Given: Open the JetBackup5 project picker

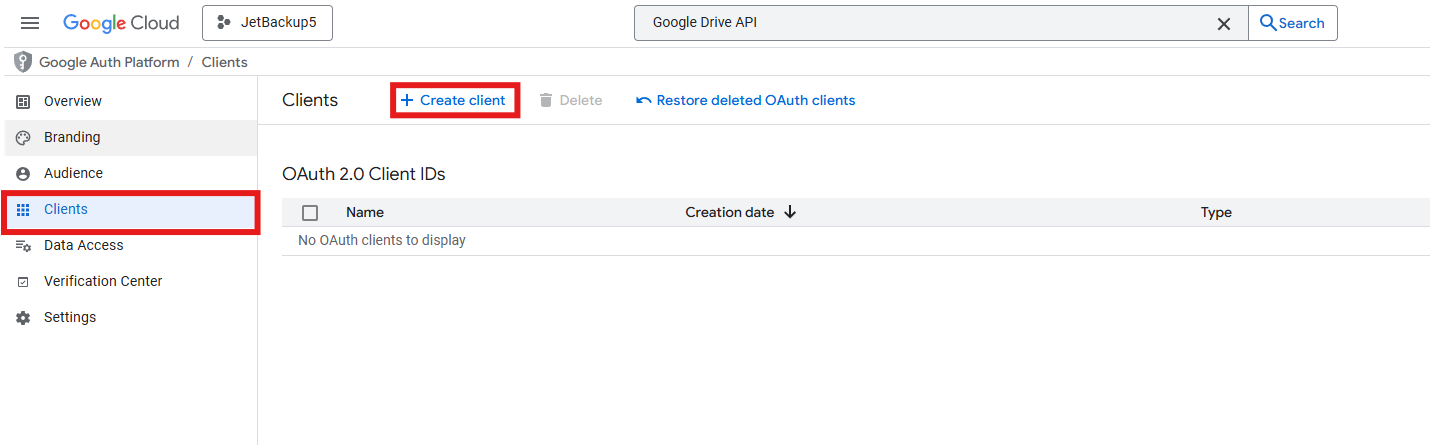Looking at the screenshot, I should pyautogui.click(x=267, y=23).
